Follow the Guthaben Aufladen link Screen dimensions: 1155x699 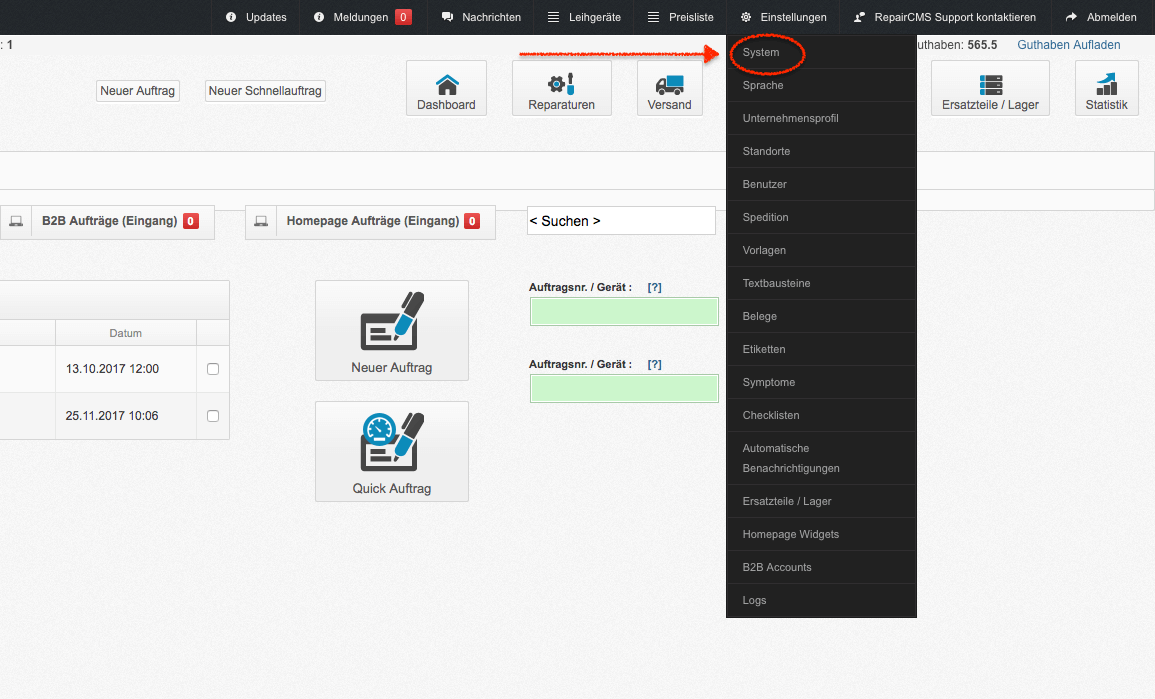coord(1069,45)
